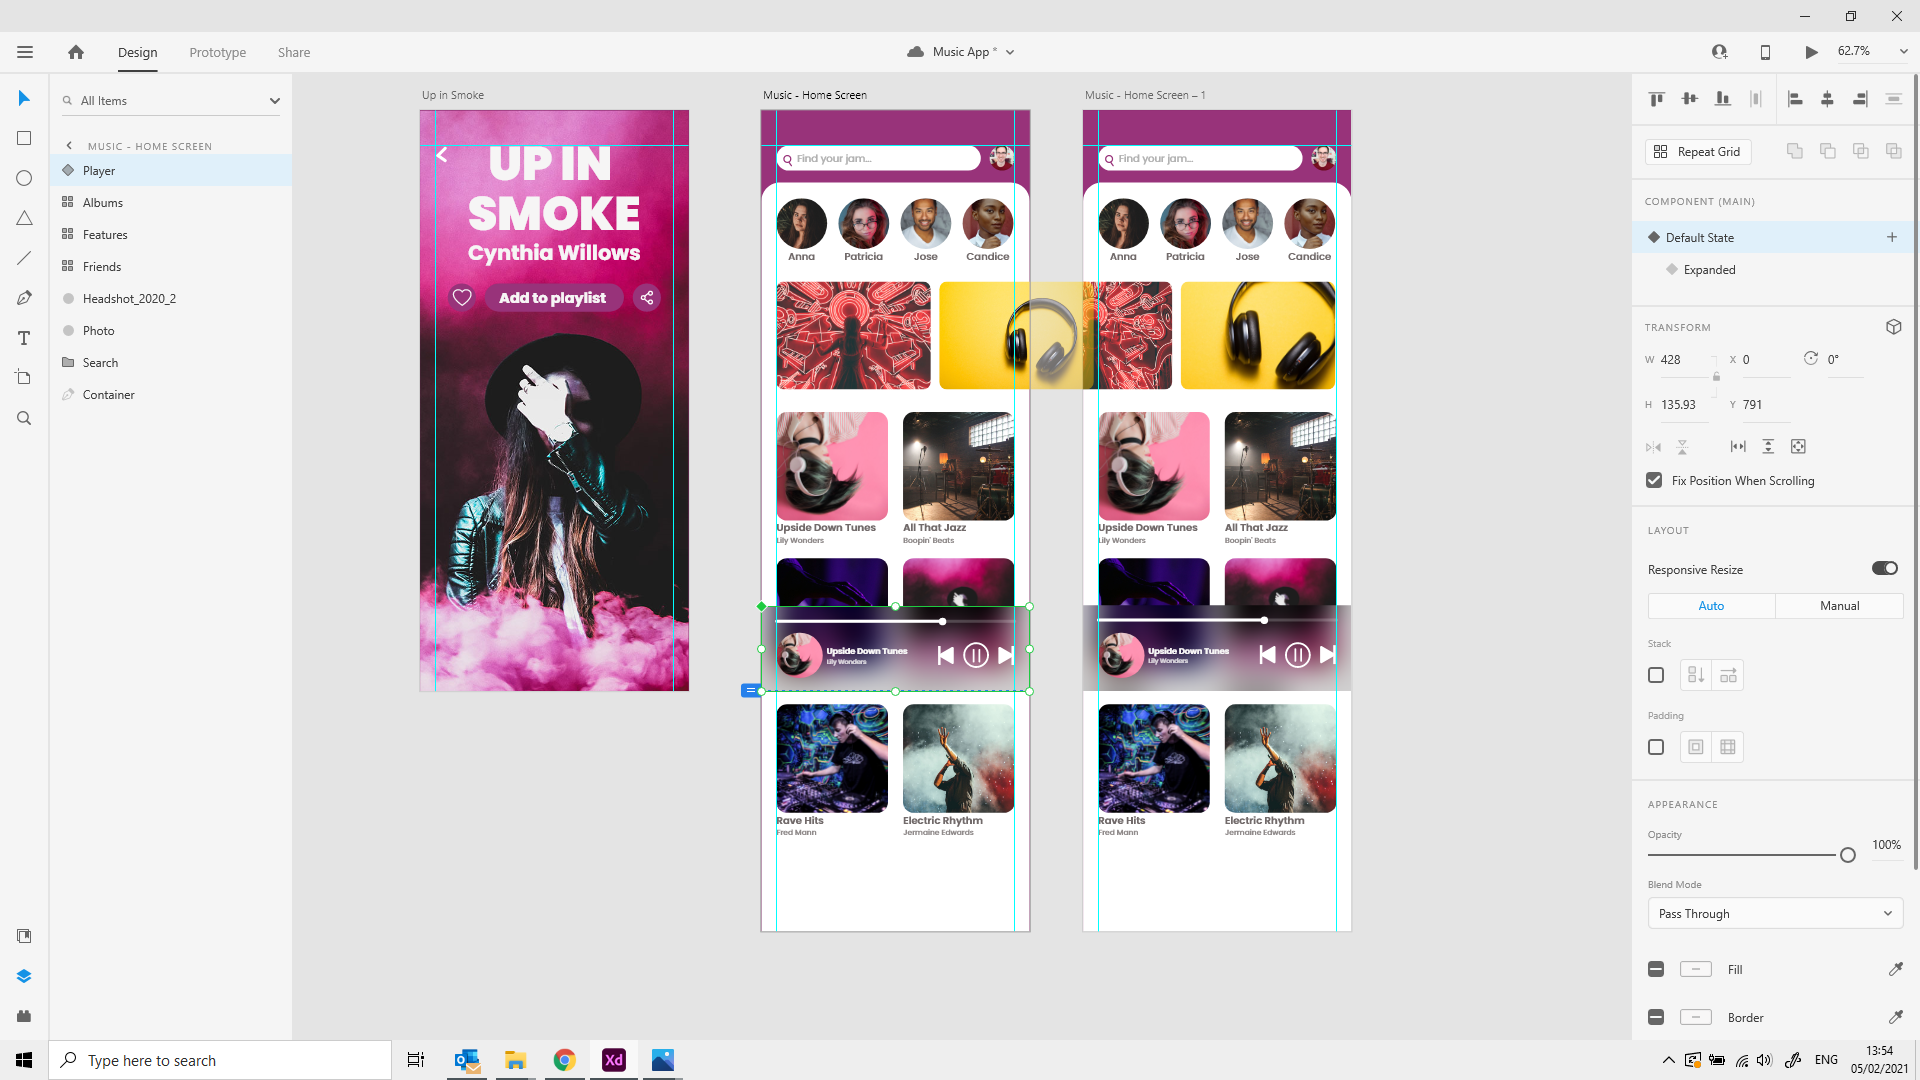
Task: Switch to the Prototype tab
Action: [217, 52]
